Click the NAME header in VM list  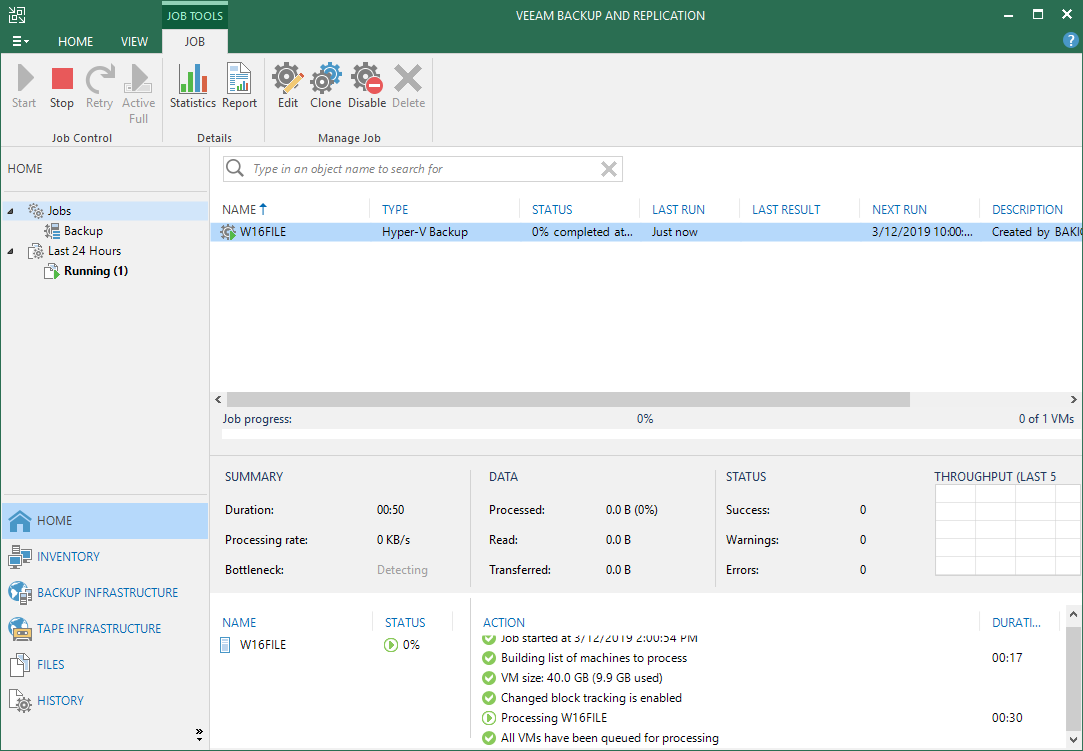point(239,622)
